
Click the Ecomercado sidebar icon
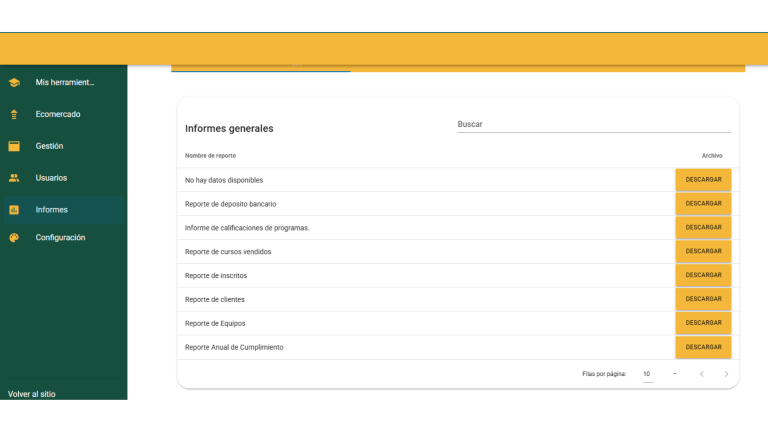tap(14, 114)
